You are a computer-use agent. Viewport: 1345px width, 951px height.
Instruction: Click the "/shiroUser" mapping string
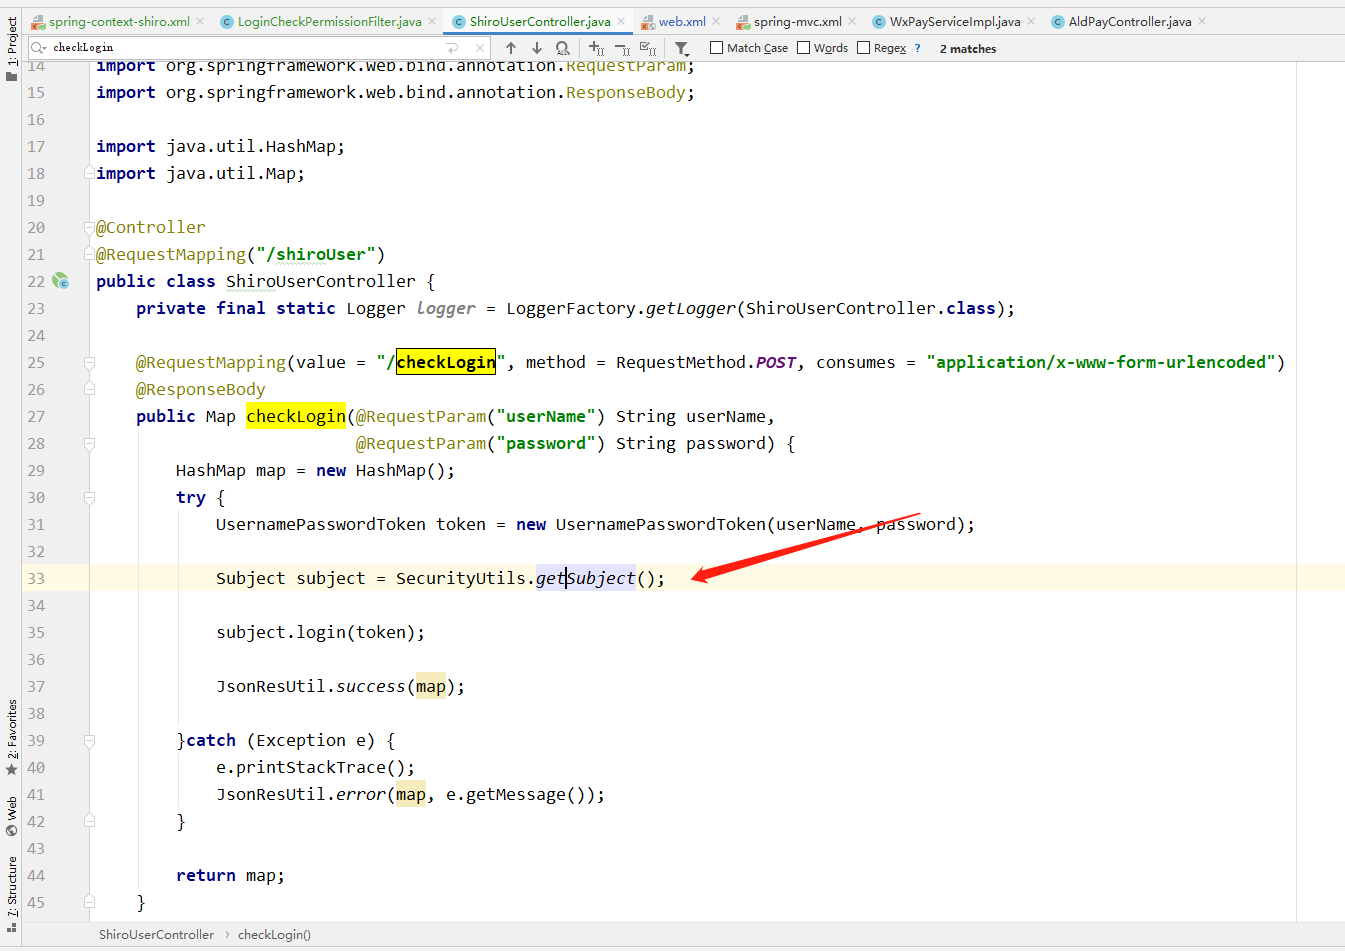315,254
